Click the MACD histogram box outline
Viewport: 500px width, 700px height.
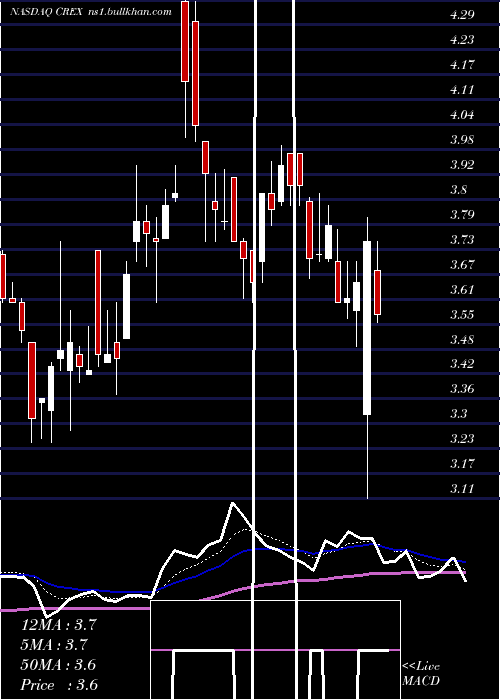tap(275, 650)
